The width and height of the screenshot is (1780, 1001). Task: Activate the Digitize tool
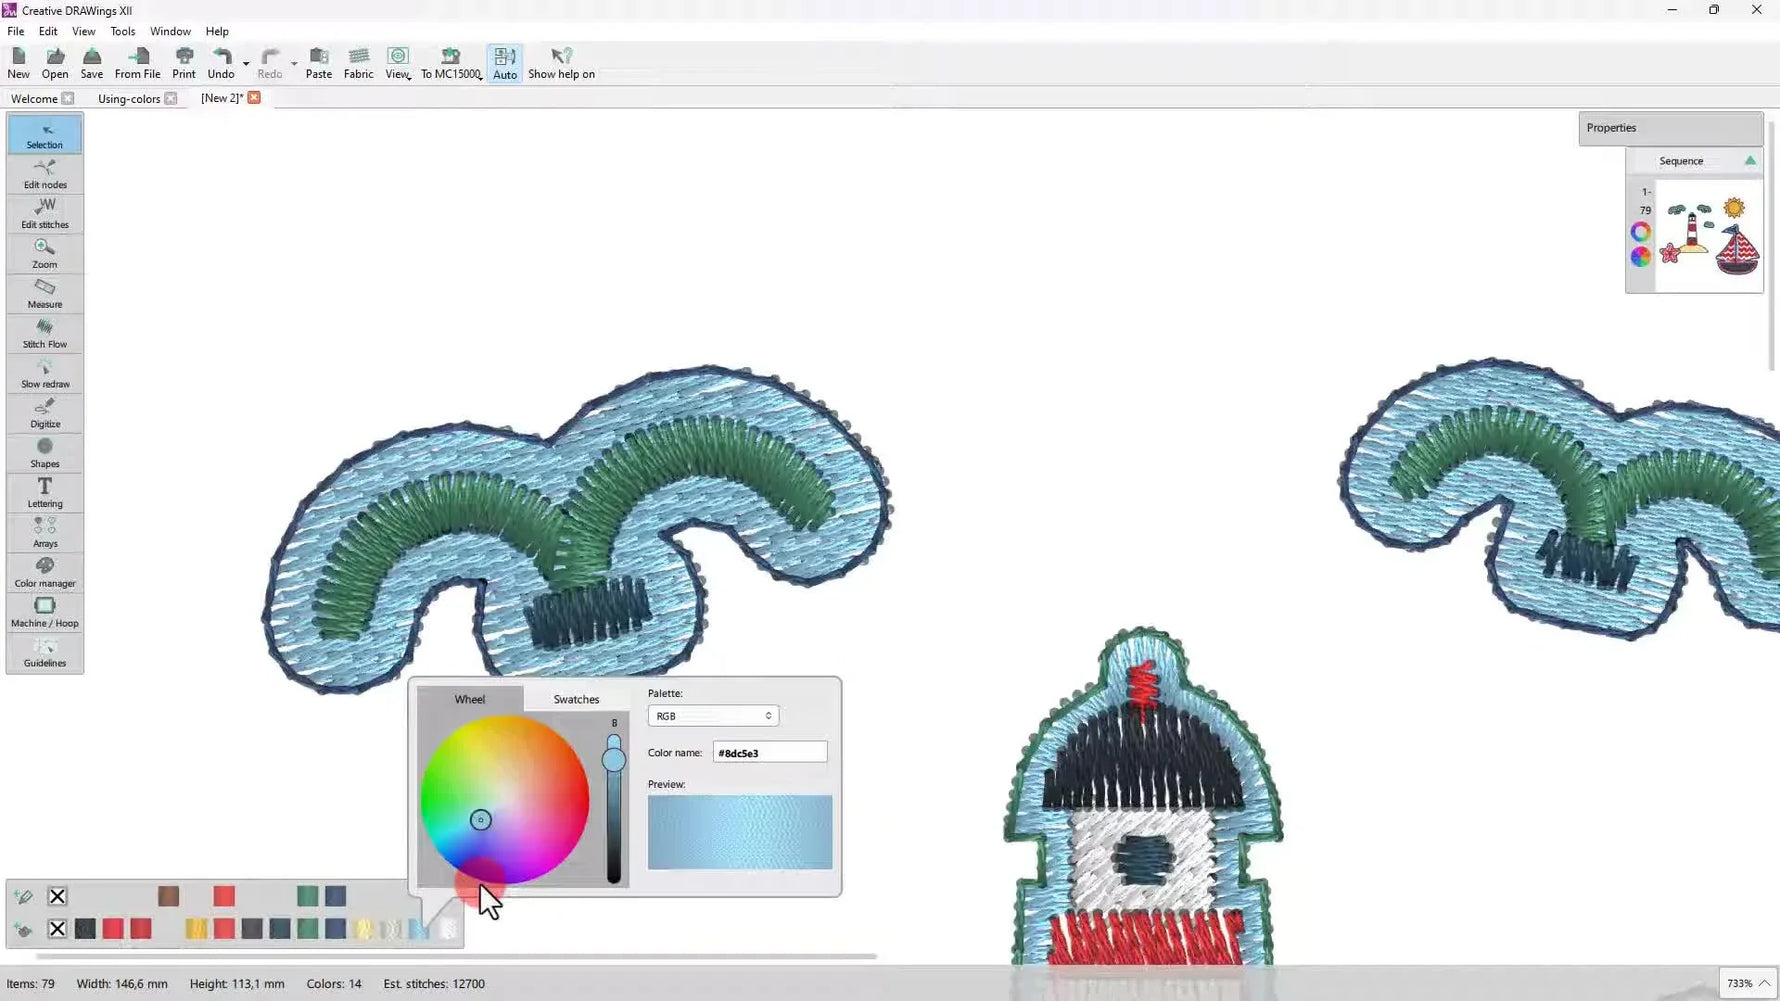pos(44,412)
